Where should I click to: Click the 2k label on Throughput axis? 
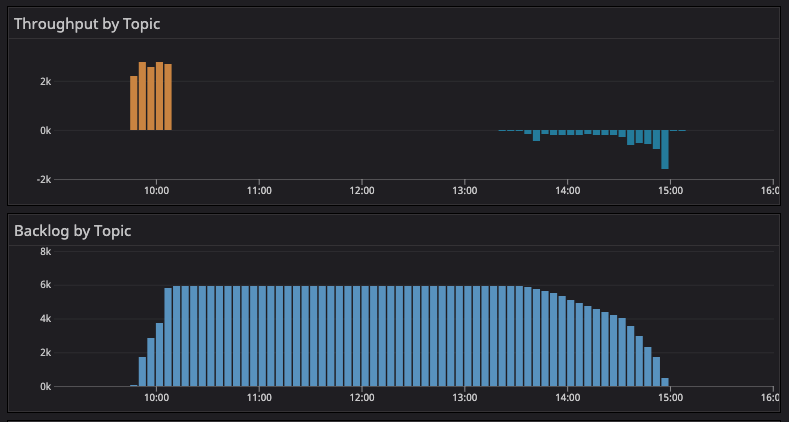pyautogui.click(x=45, y=81)
